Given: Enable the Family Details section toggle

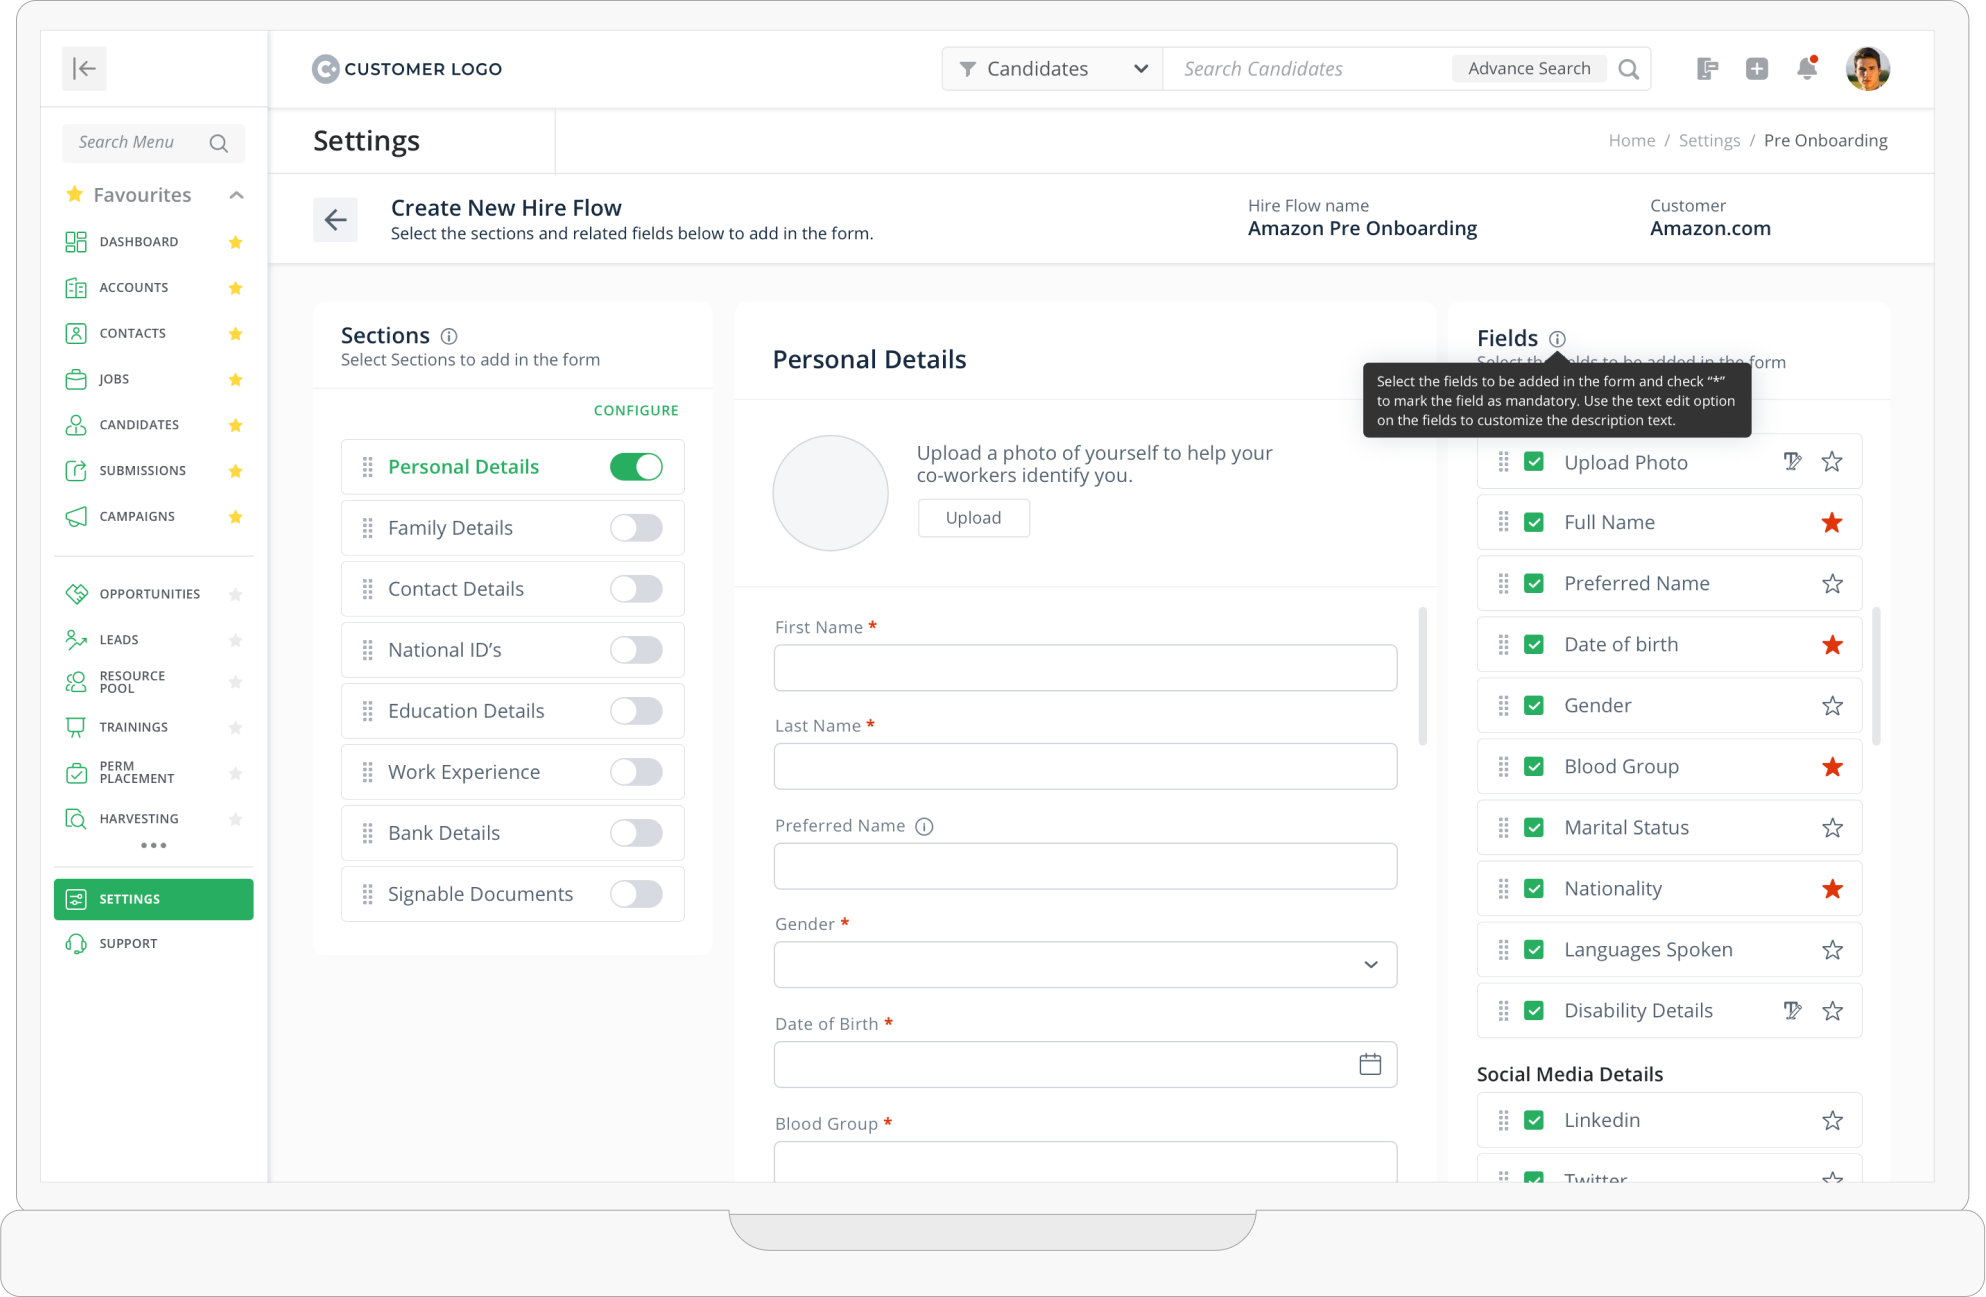Looking at the screenshot, I should (x=636, y=528).
